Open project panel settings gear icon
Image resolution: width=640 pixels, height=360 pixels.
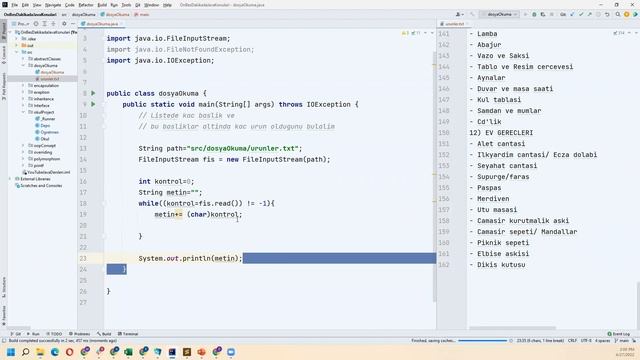pos(64,24)
